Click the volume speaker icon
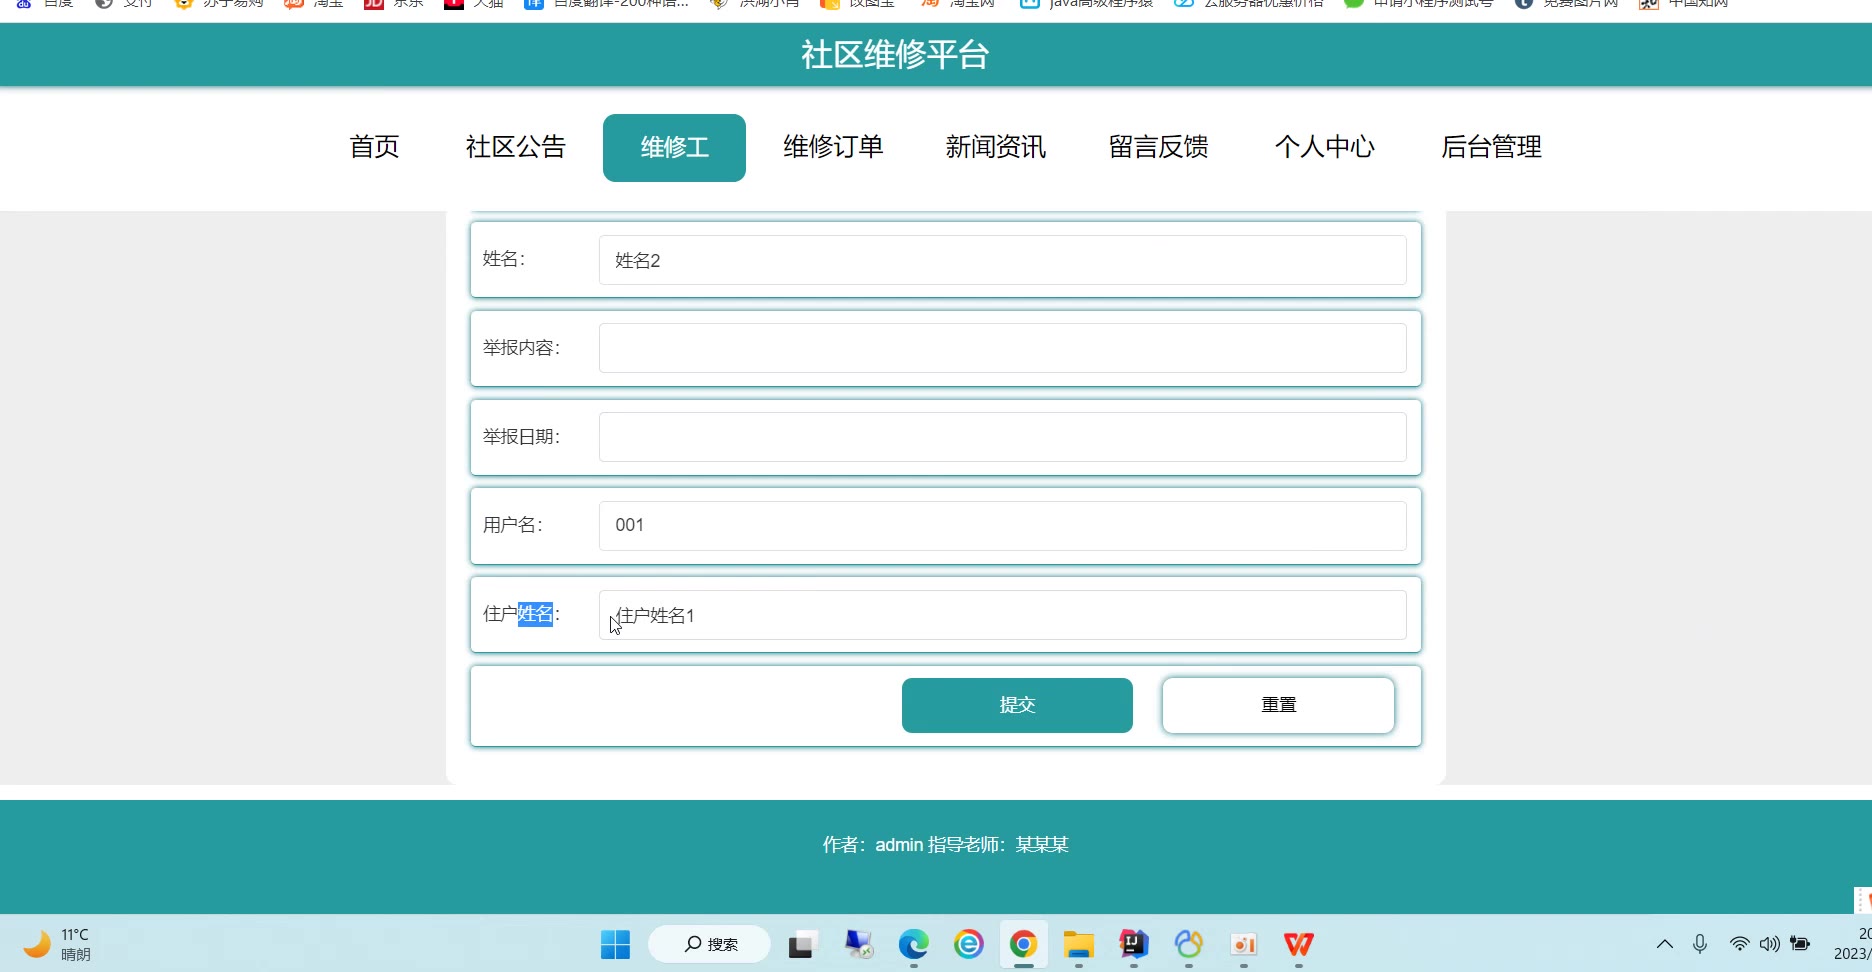 (1770, 944)
